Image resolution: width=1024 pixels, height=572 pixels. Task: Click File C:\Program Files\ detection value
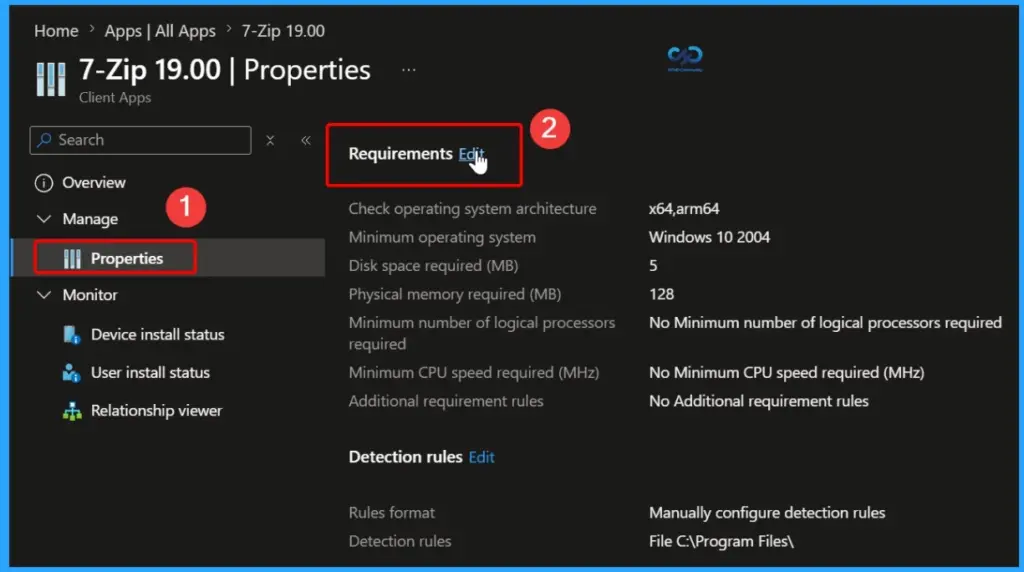[x=721, y=541]
